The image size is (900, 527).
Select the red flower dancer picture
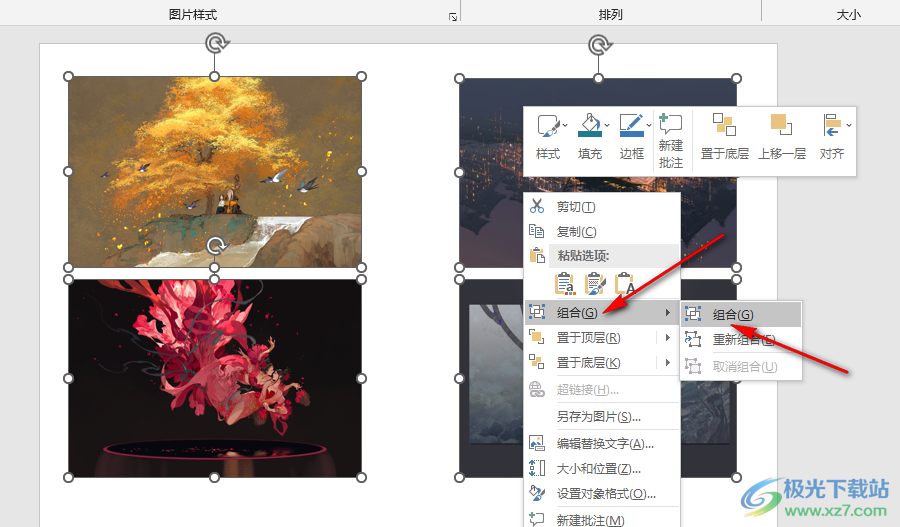pos(215,378)
